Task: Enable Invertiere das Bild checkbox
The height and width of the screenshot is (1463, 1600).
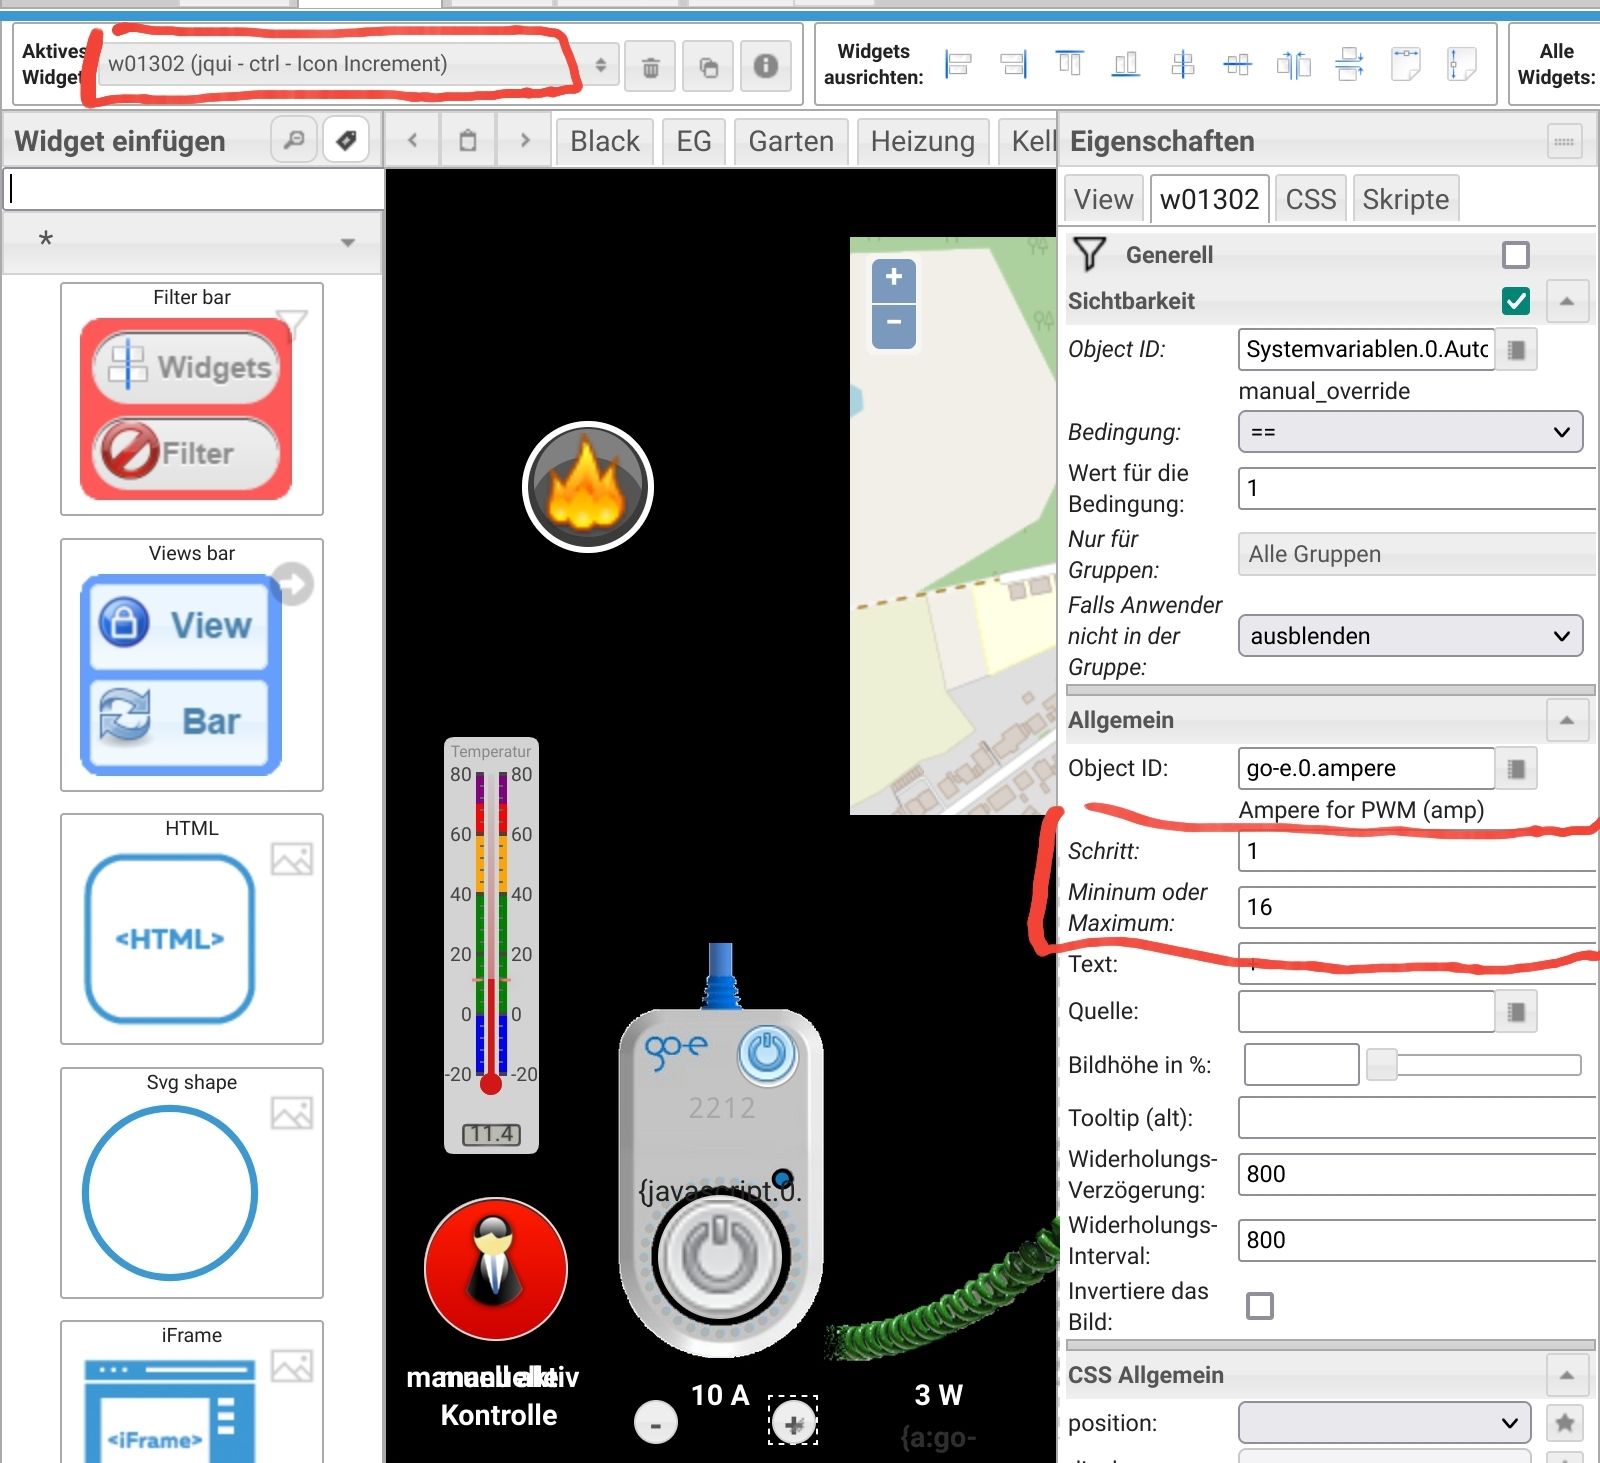Action: [1260, 1306]
